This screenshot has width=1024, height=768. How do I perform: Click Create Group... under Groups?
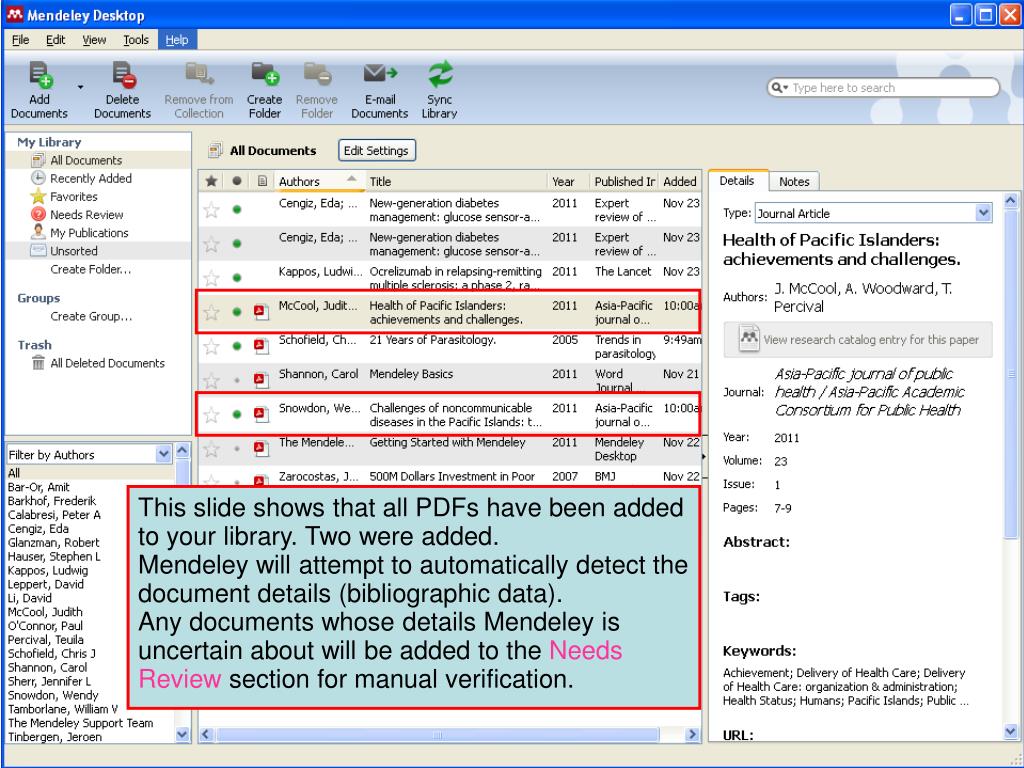(91, 316)
